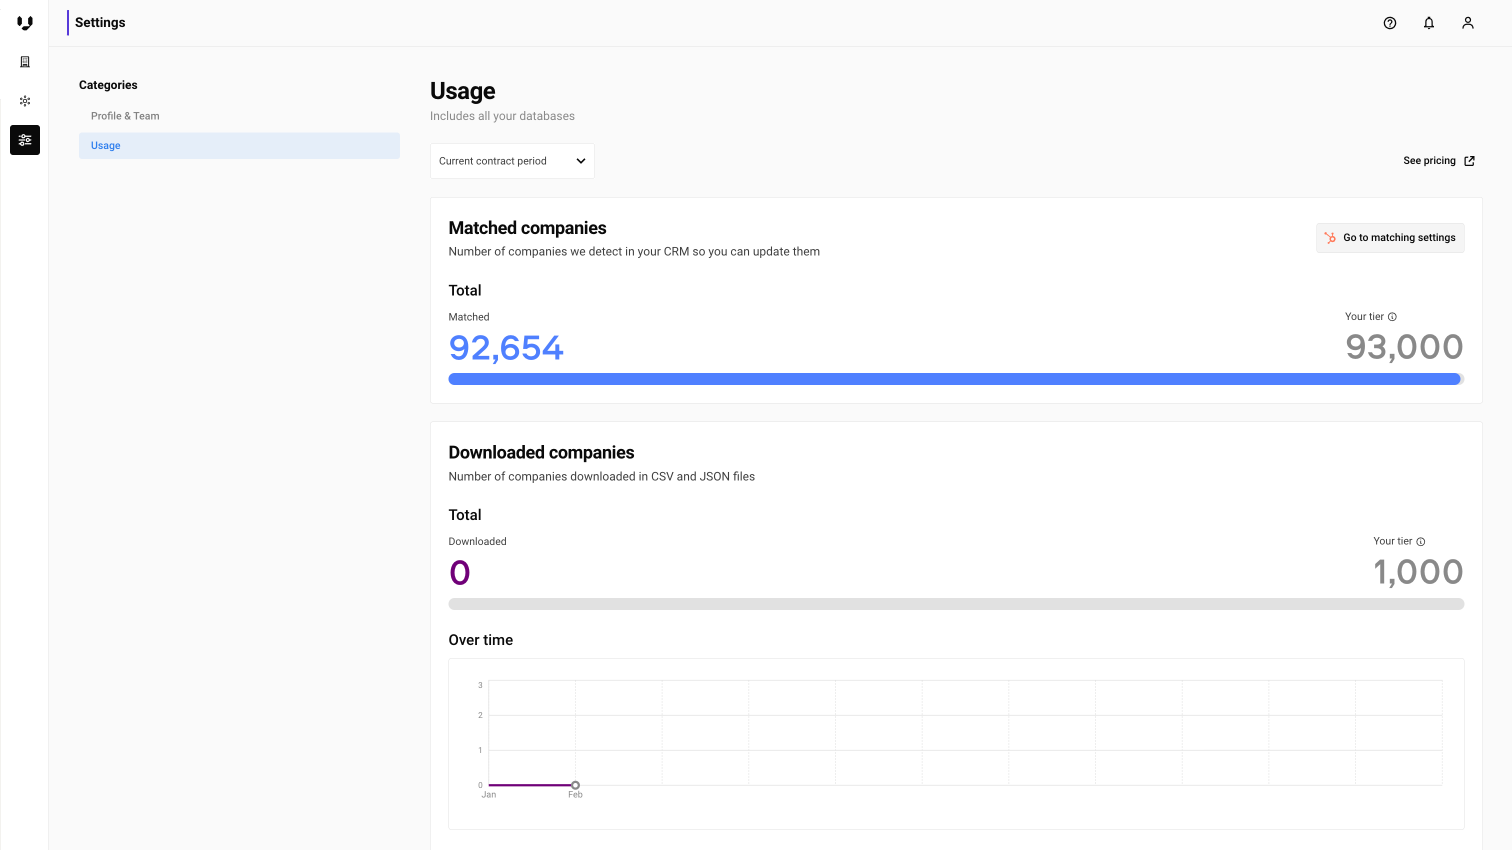Click the 92,654 matched count
Screen dimensions: 1512x850
(506, 348)
